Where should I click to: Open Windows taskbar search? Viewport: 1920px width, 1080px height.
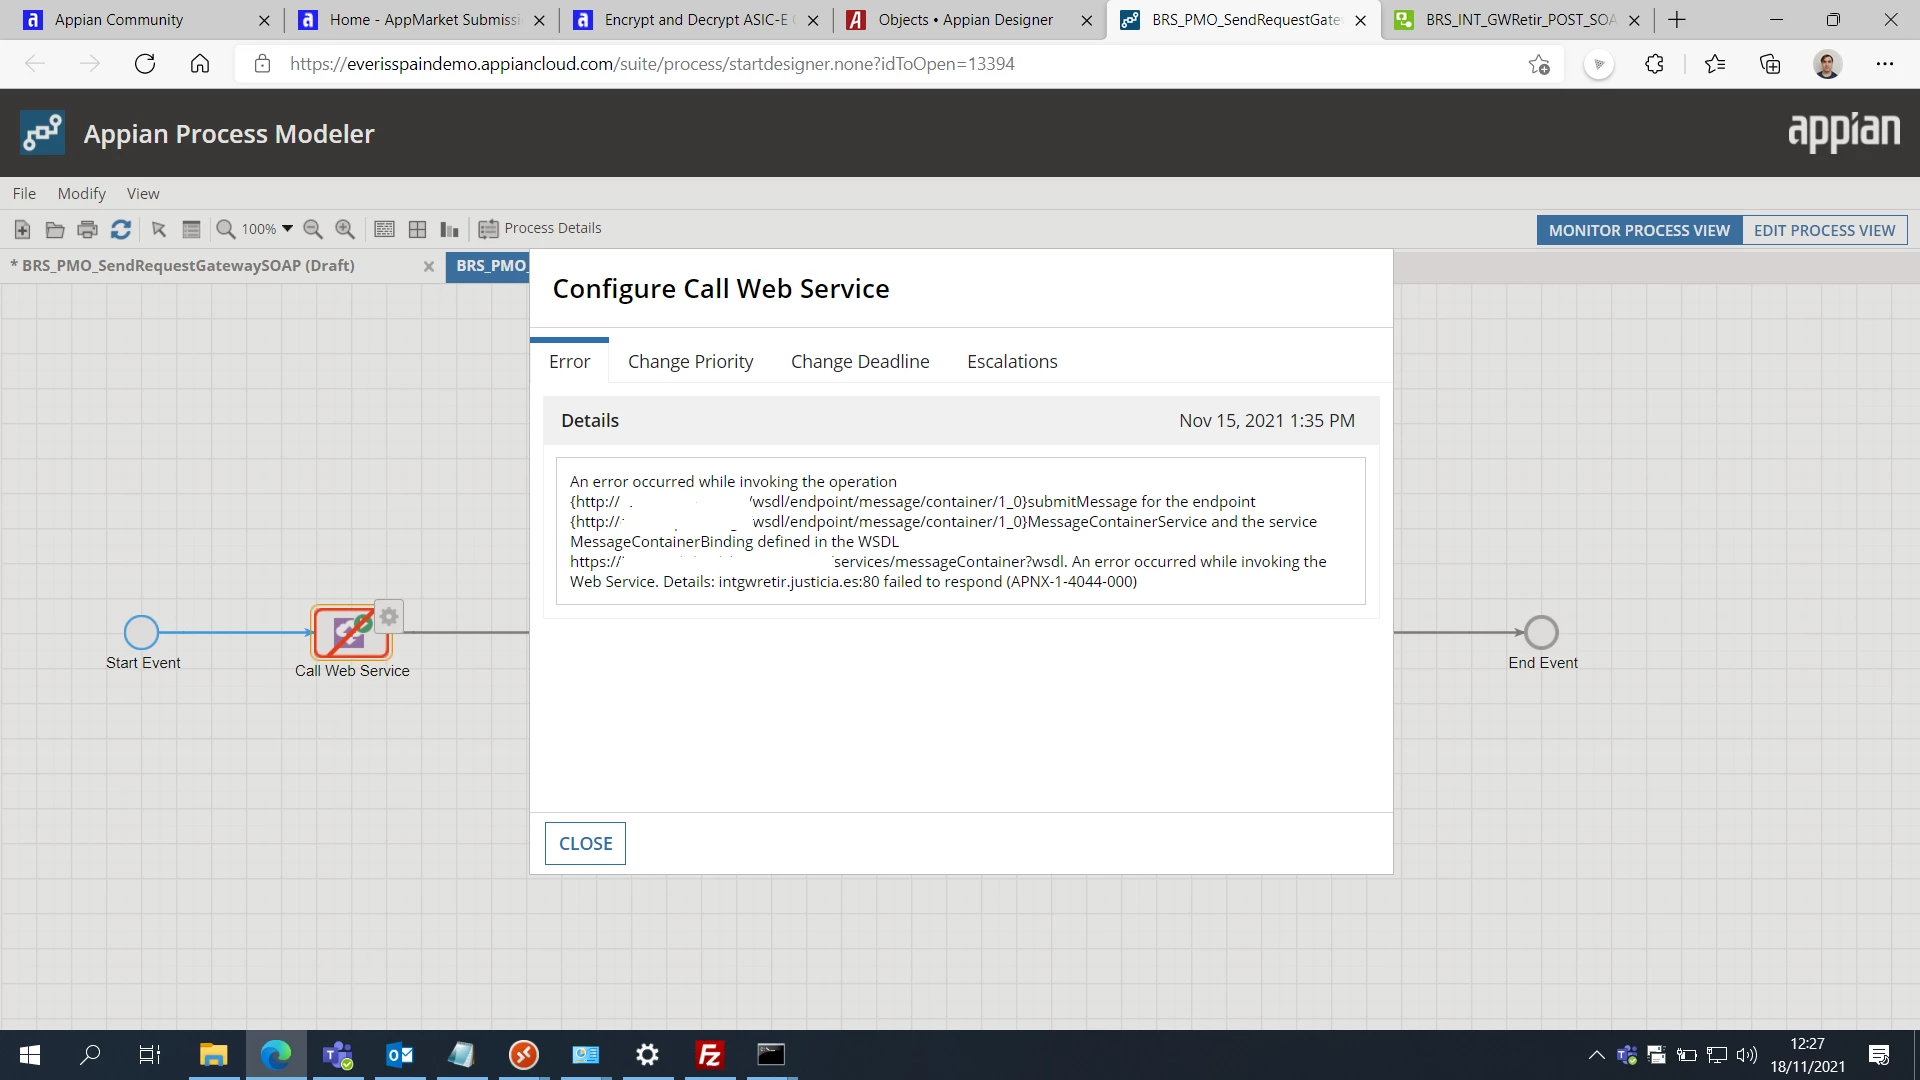pyautogui.click(x=90, y=1055)
